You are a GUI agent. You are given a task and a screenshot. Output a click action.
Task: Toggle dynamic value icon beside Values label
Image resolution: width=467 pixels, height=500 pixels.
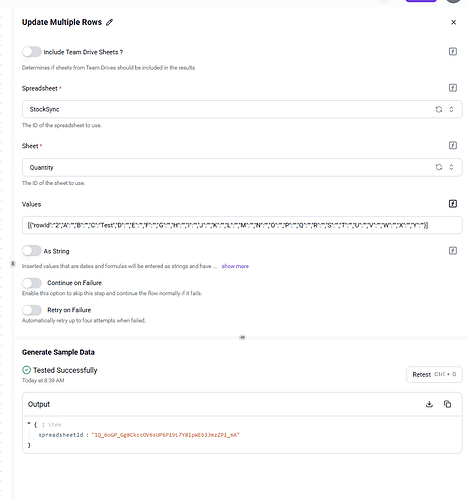pyautogui.click(x=452, y=204)
